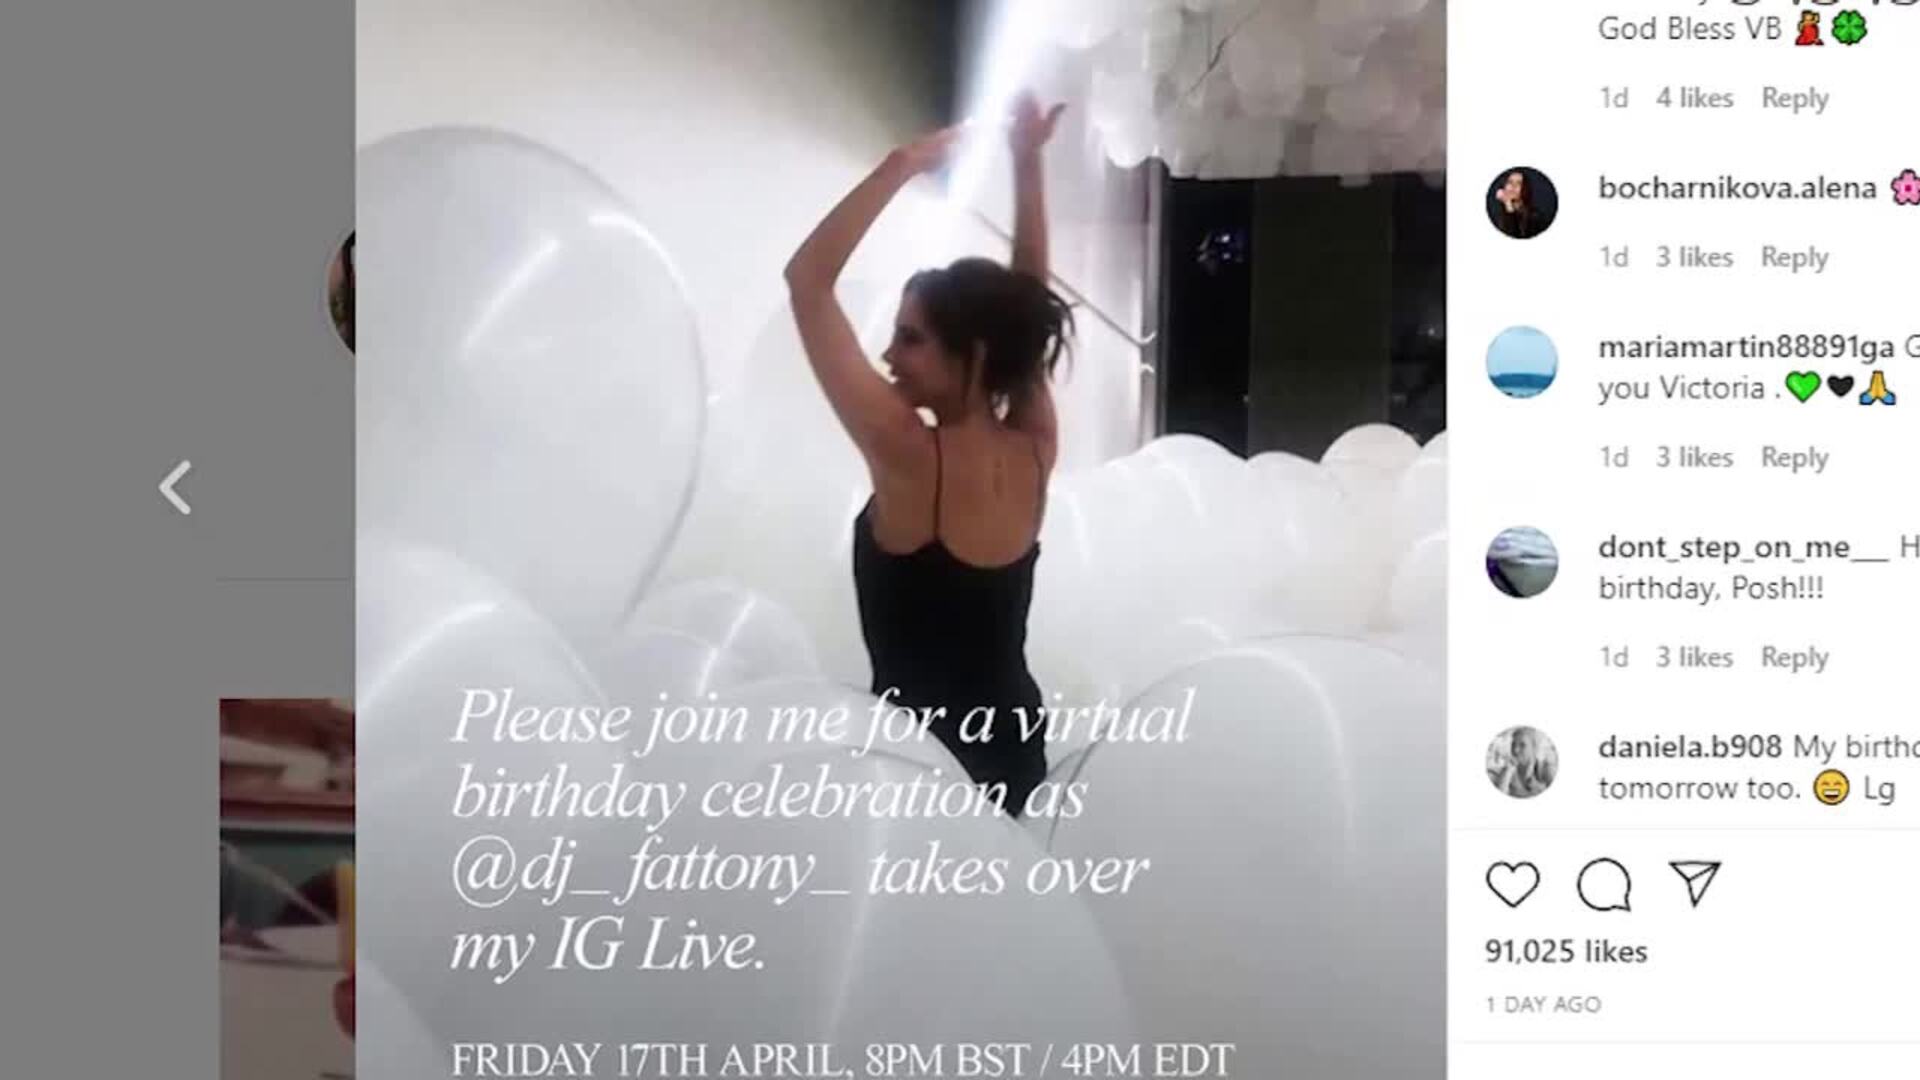
Task: Open the 1 DAY AGO timestamp
Action: 1543,1004
